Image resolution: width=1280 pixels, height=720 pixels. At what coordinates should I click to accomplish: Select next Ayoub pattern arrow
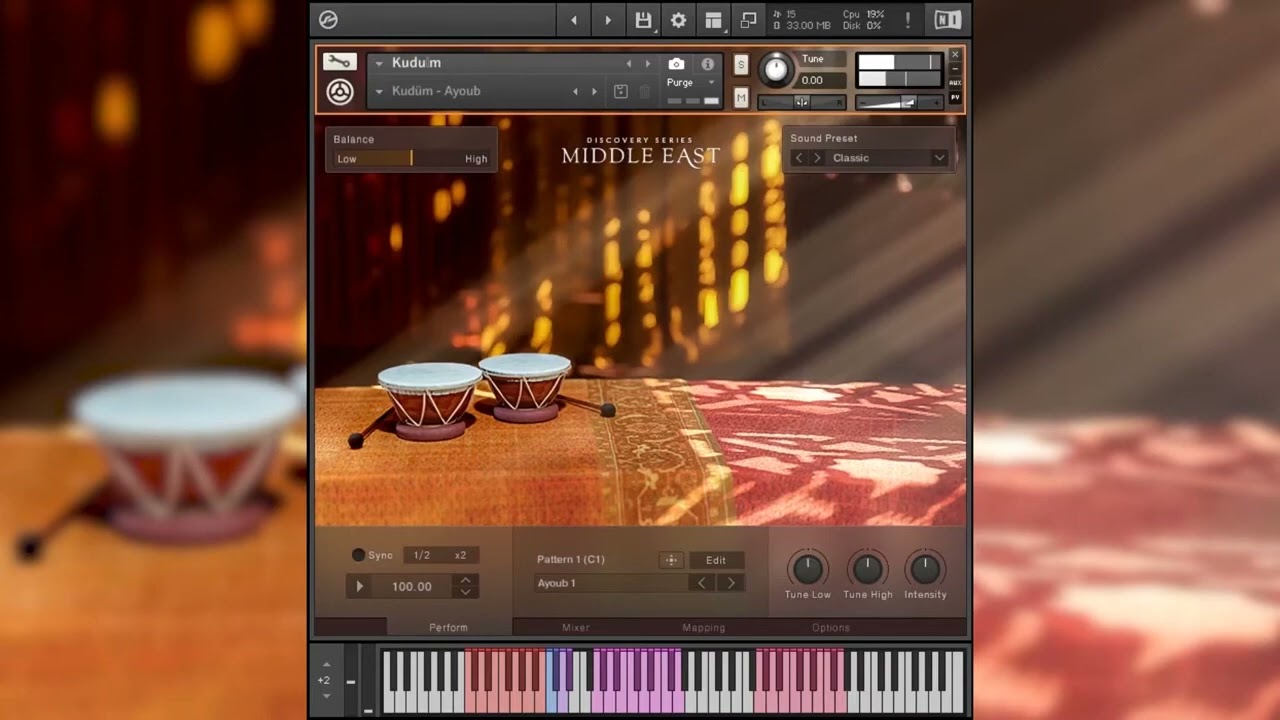pyautogui.click(x=731, y=583)
